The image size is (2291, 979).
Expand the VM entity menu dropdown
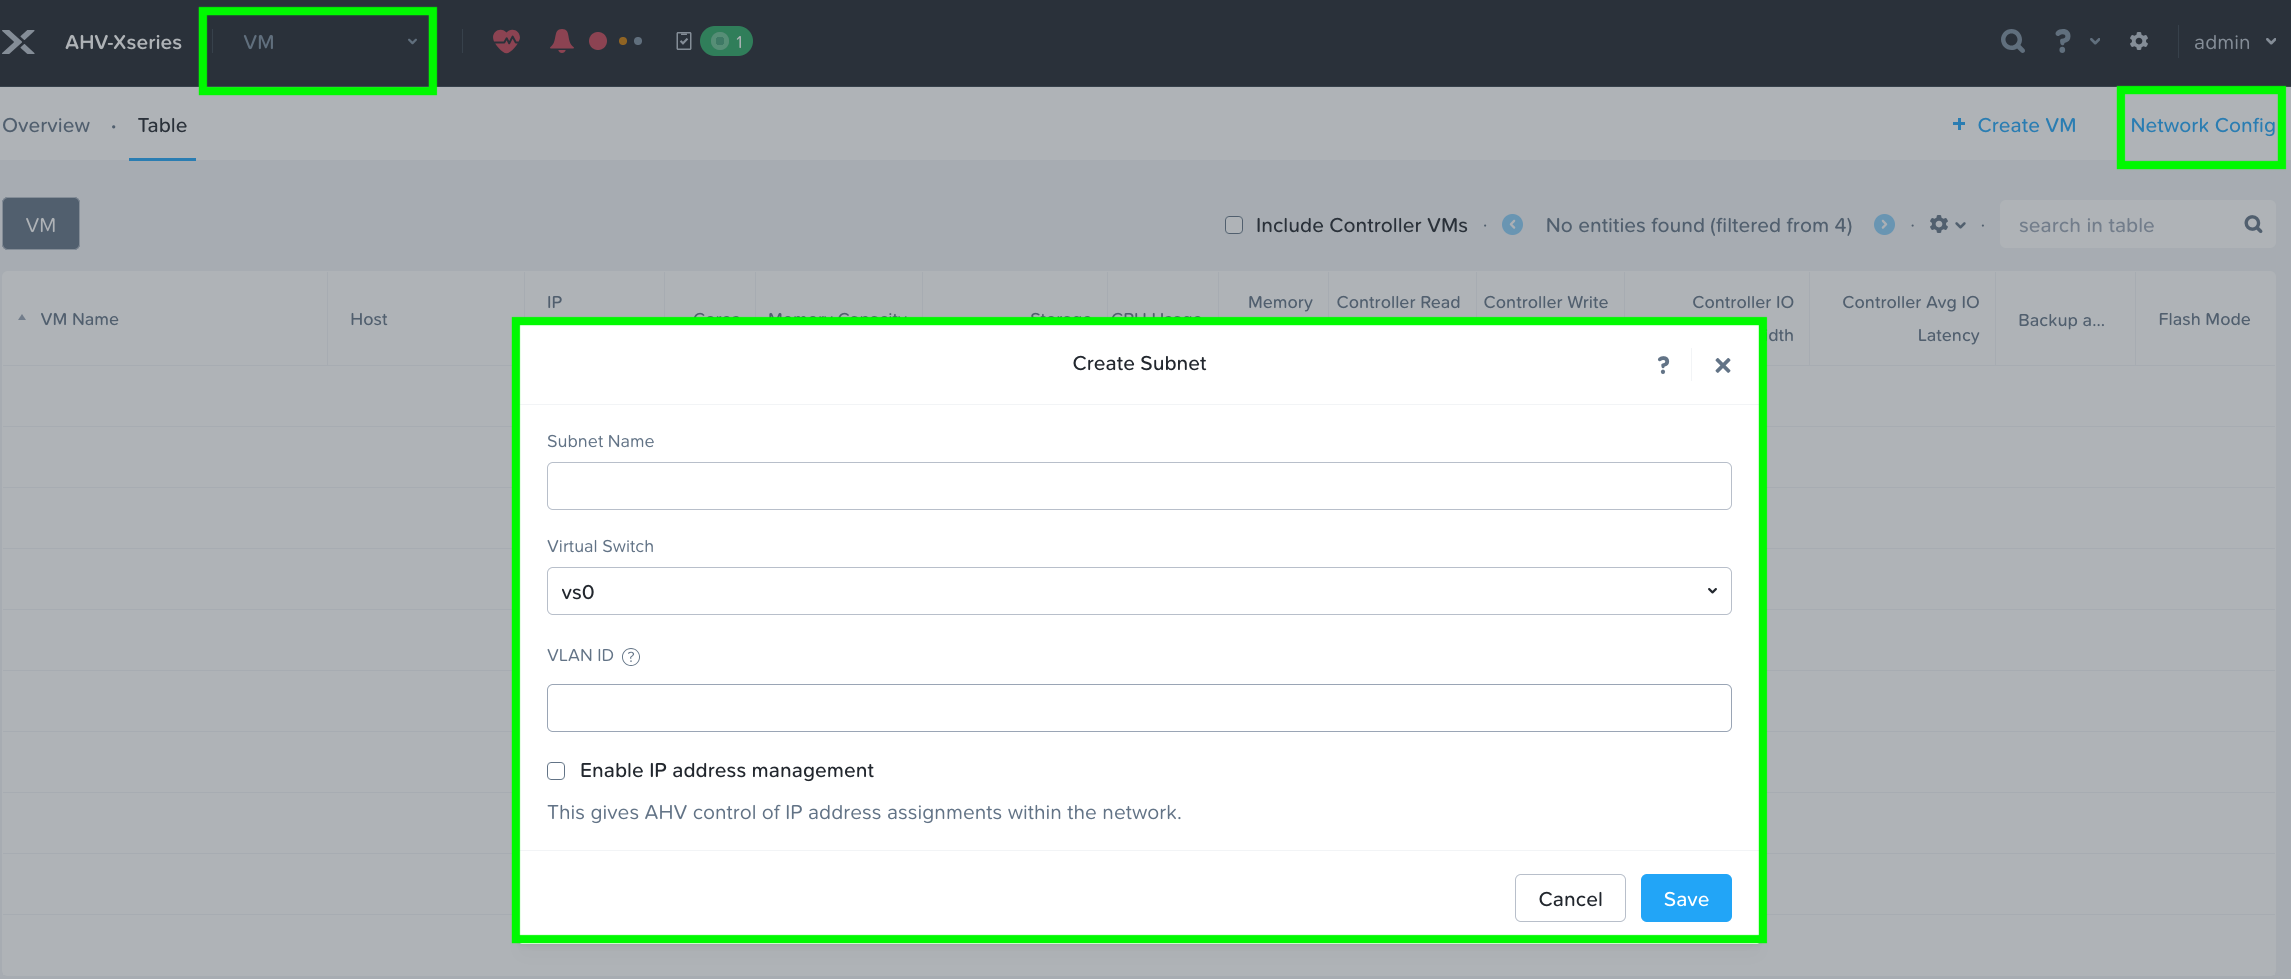point(318,43)
